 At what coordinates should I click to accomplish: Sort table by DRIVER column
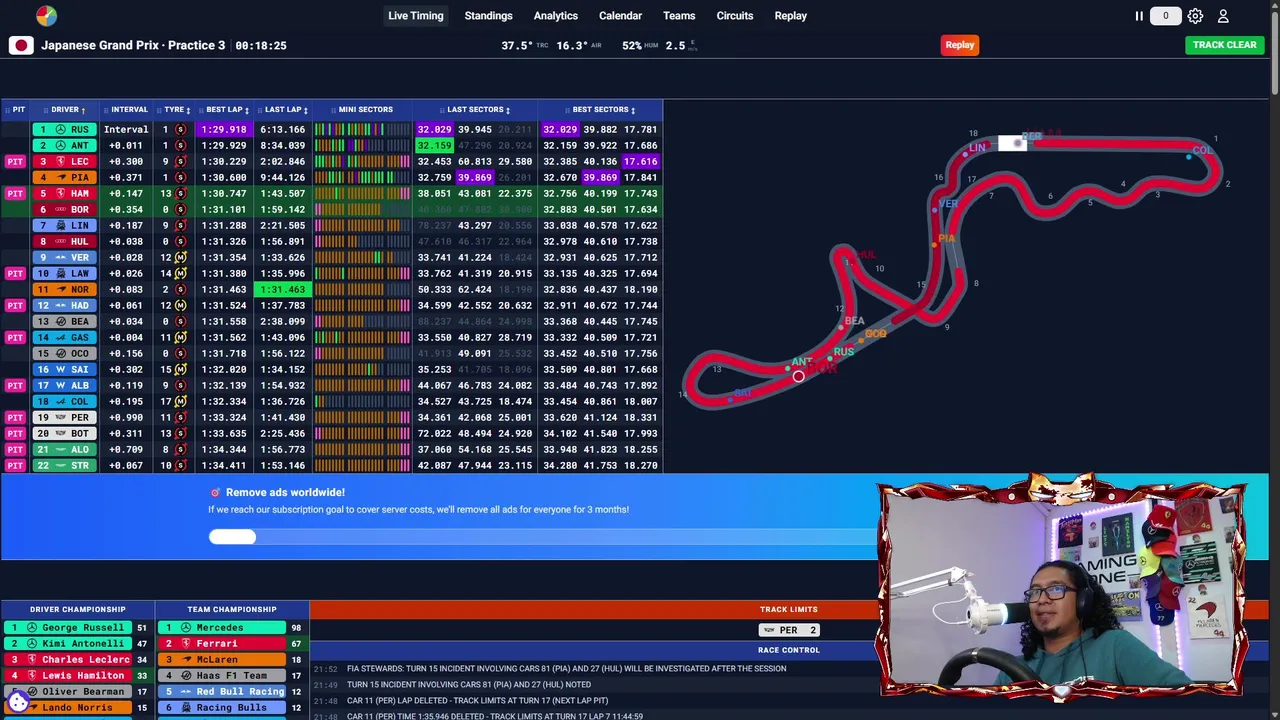click(x=67, y=109)
